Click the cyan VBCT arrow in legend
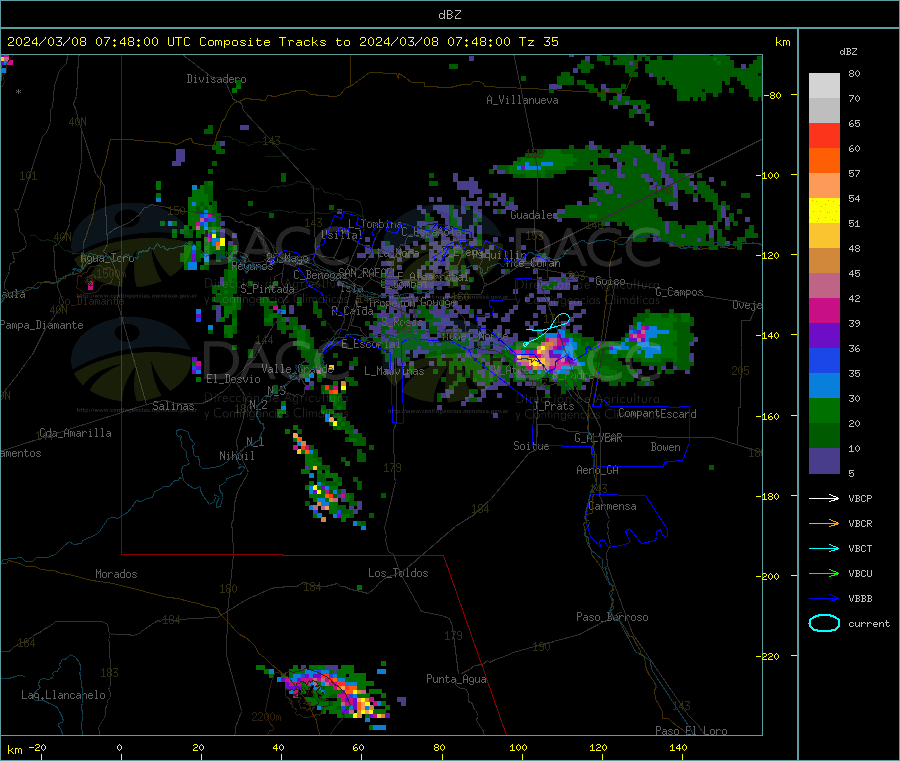Viewport: 900px width, 761px height. (824, 548)
